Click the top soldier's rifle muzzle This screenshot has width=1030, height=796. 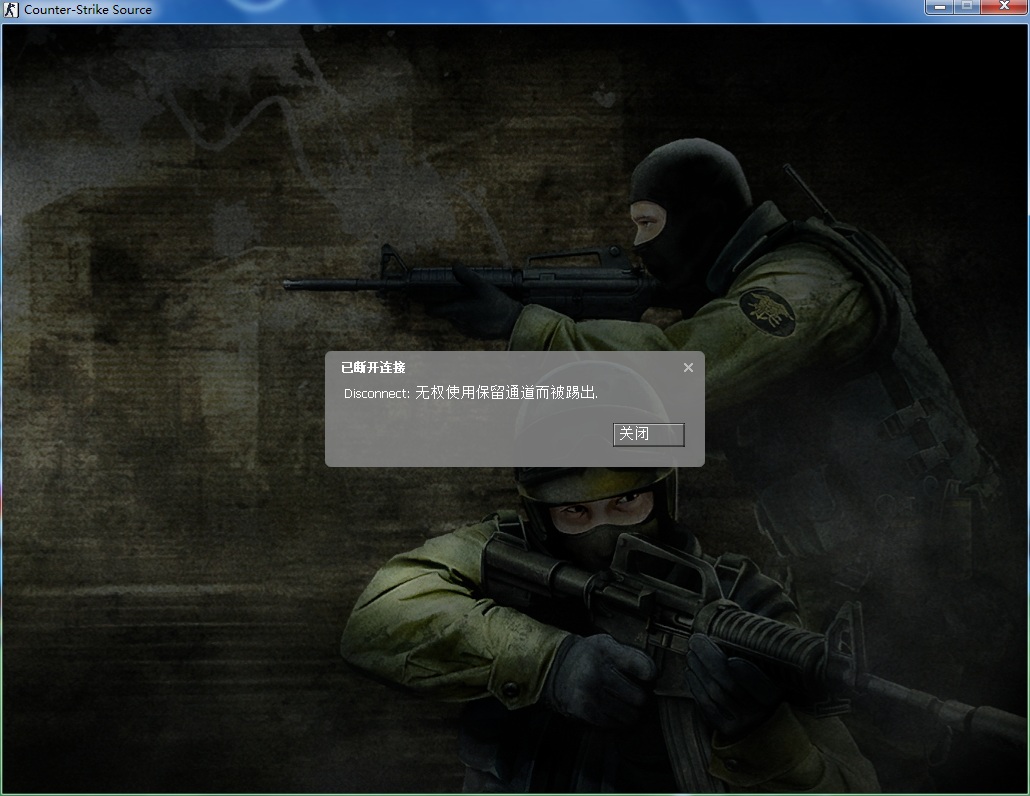[292, 285]
